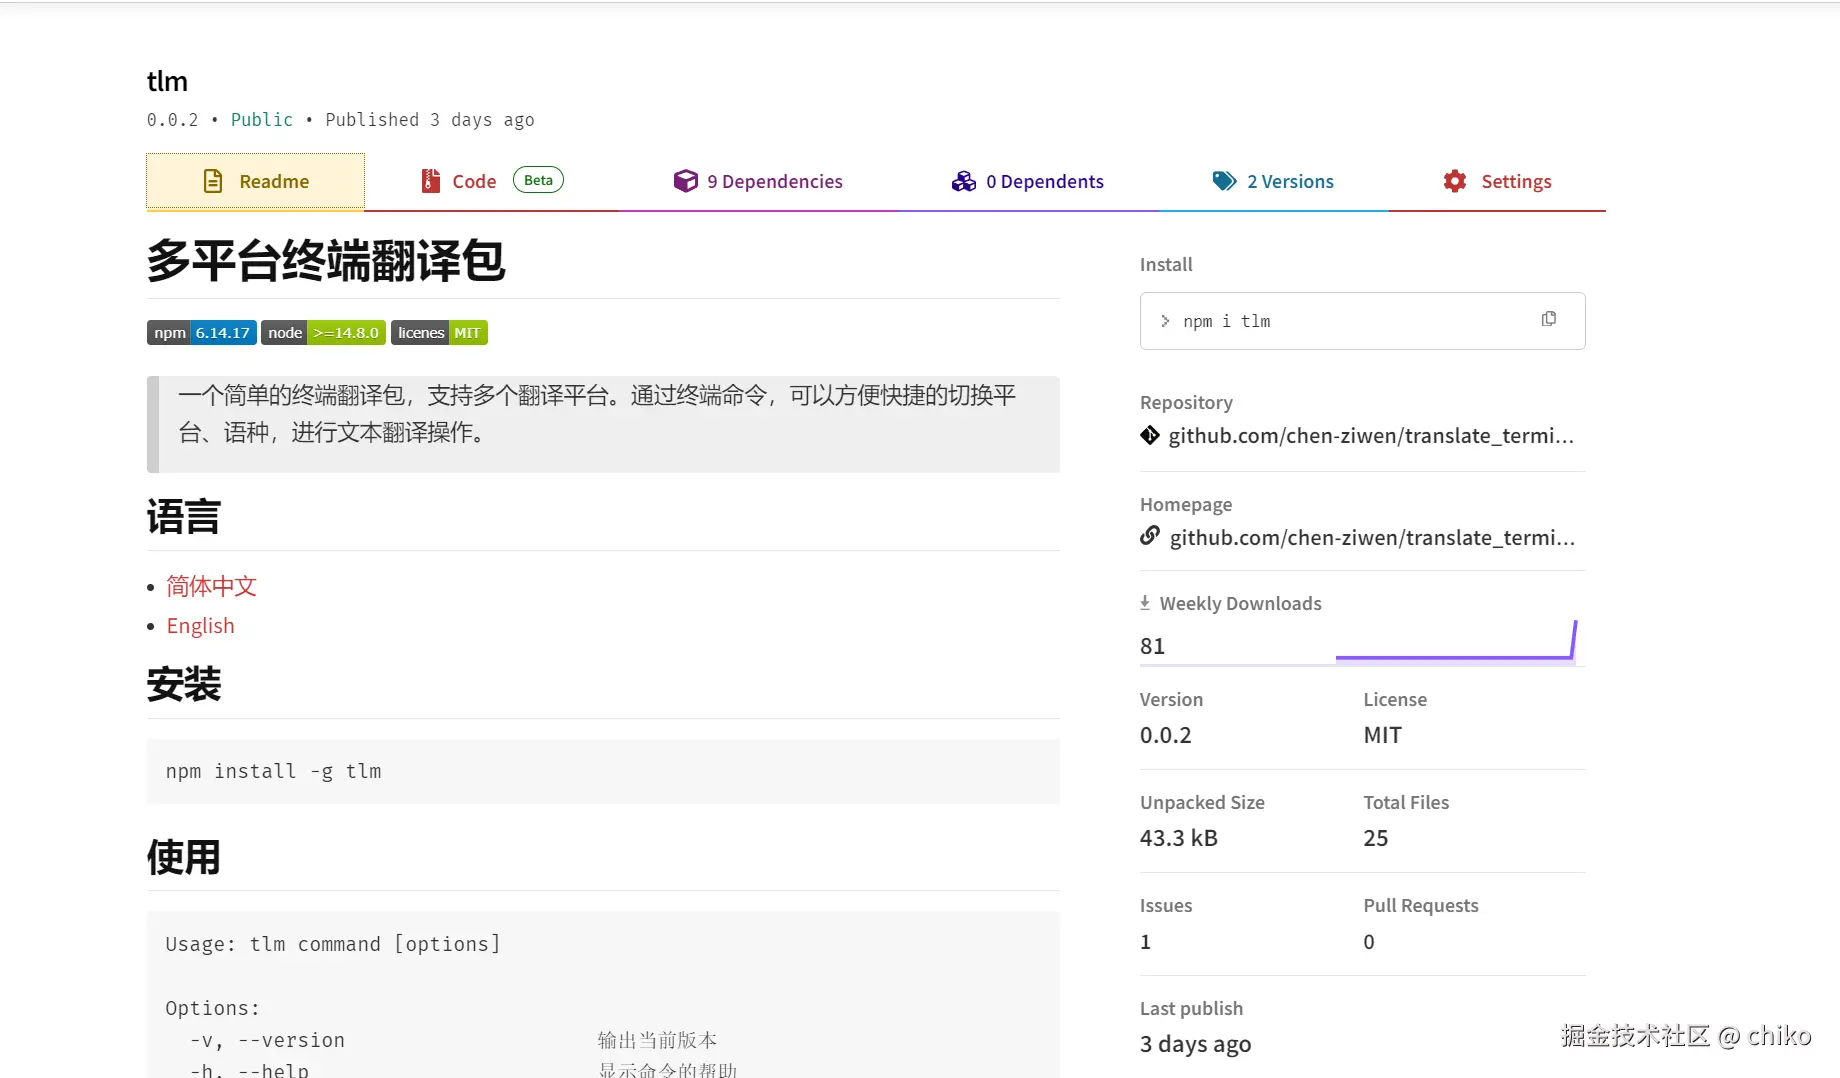Open the 简体中文 language link
The height and width of the screenshot is (1078, 1840).
(x=211, y=586)
